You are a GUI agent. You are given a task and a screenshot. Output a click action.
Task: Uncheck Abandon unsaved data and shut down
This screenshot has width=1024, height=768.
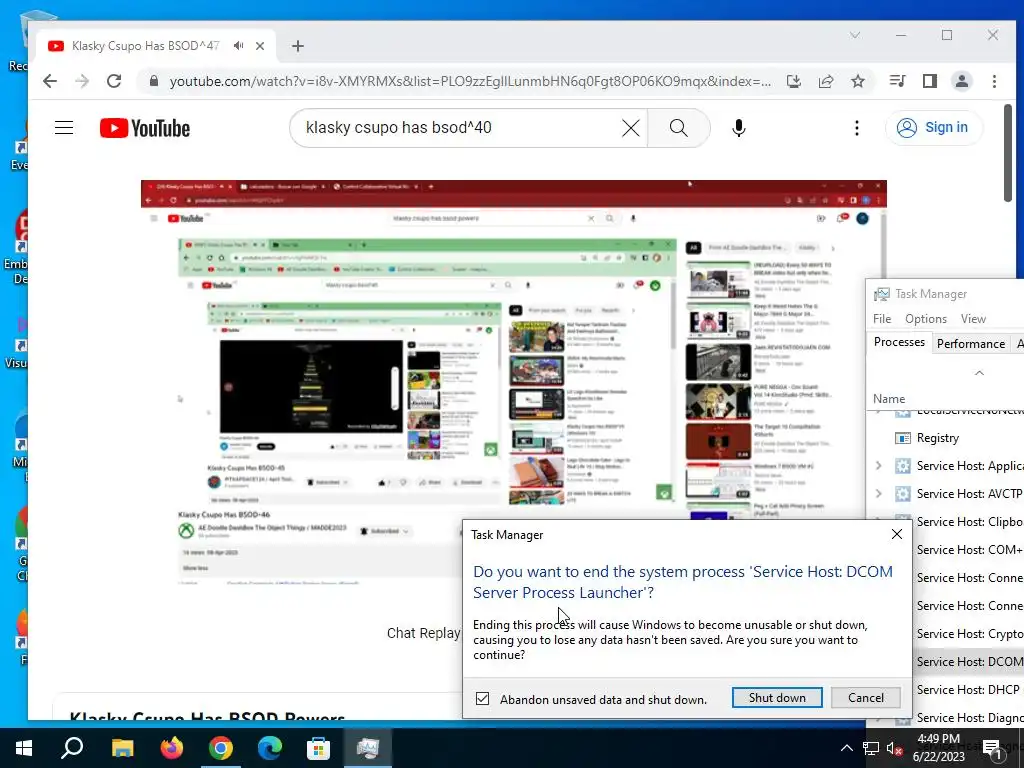pyautogui.click(x=482, y=699)
